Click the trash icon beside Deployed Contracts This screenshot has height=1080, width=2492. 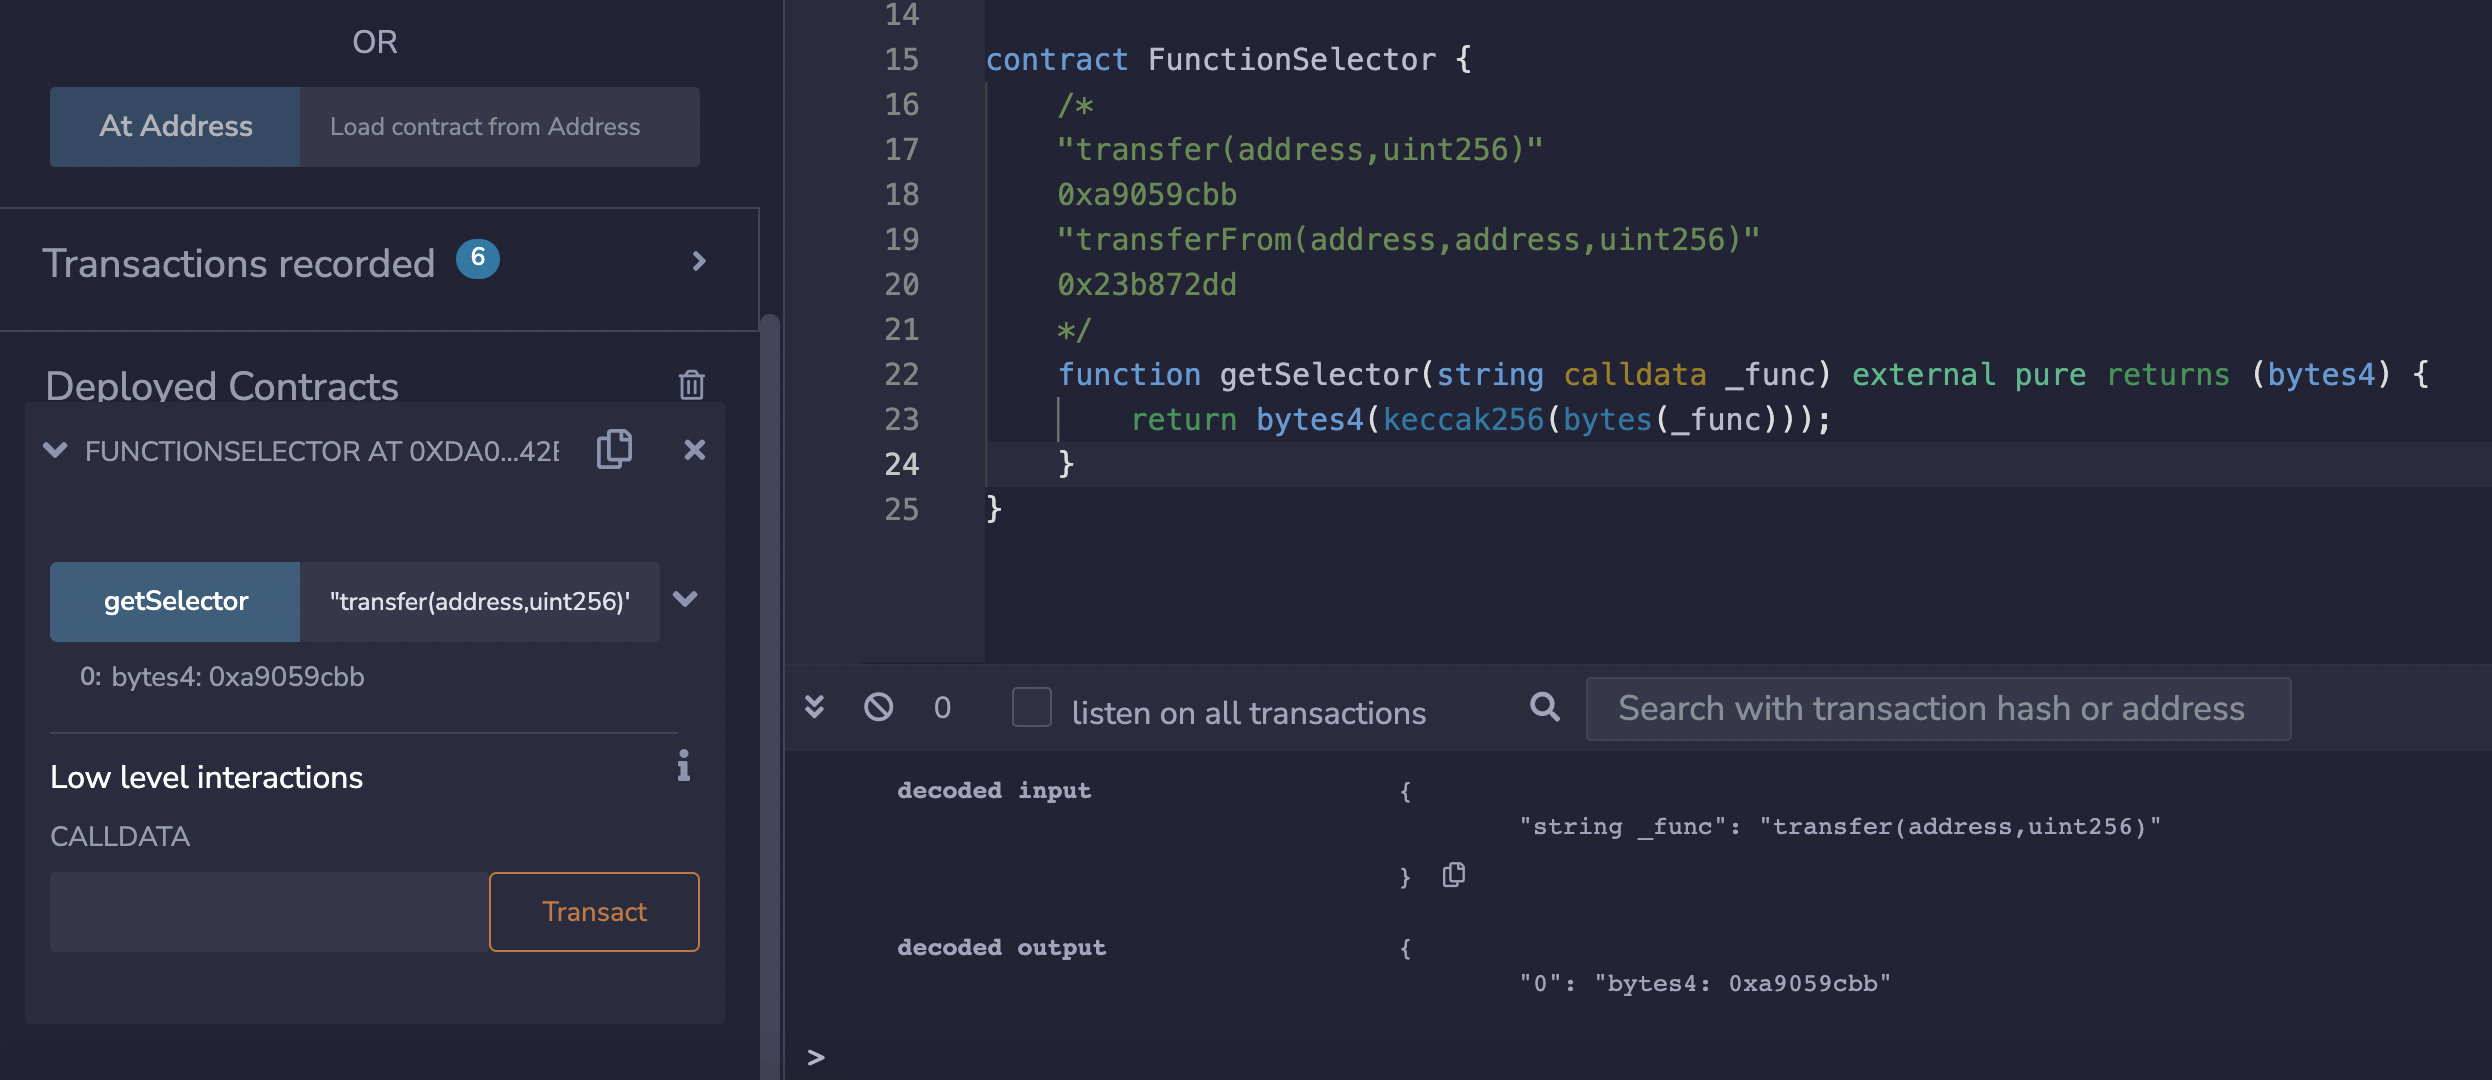pos(691,385)
